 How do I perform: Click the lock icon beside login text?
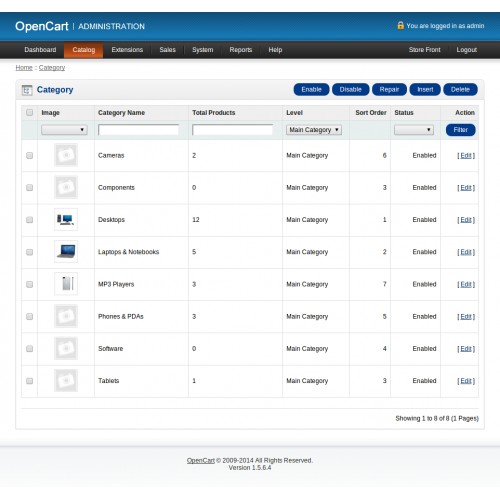pyautogui.click(x=400, y=25)
